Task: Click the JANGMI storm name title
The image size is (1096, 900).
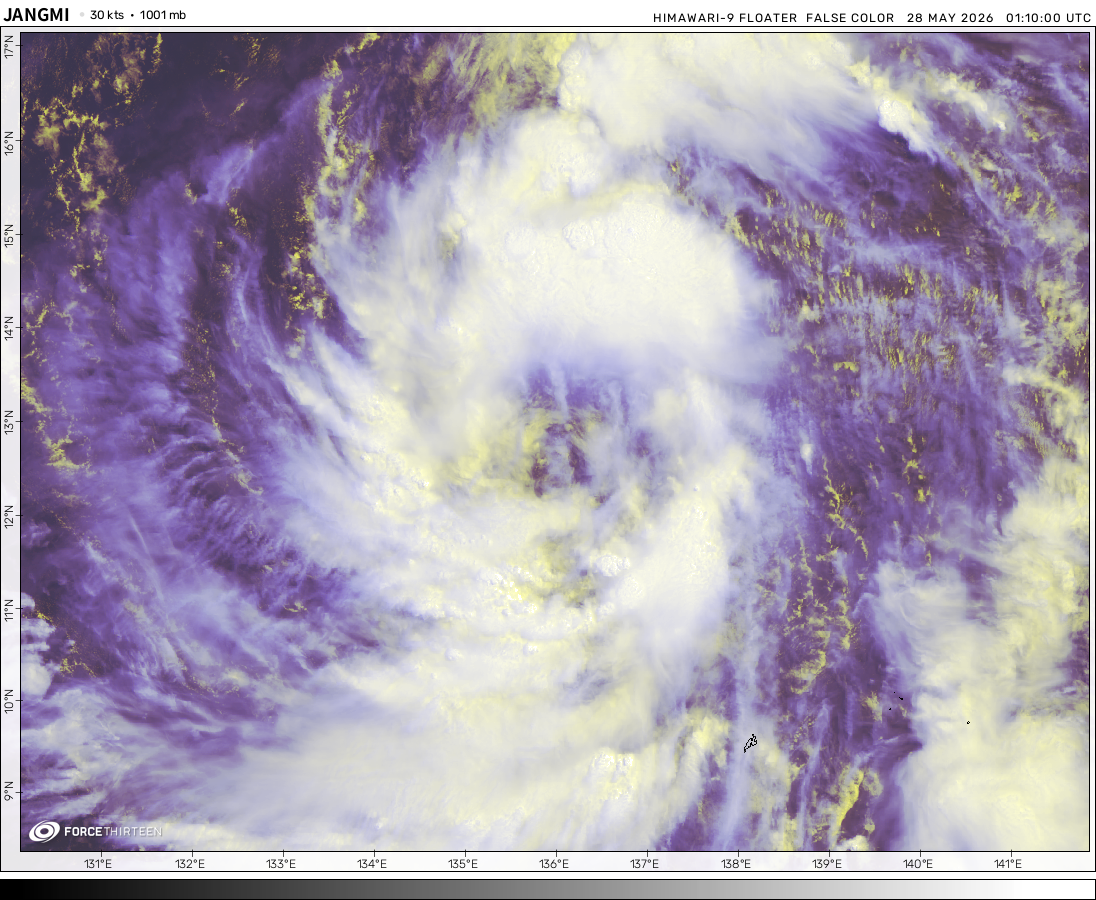Action: [36, 15]
